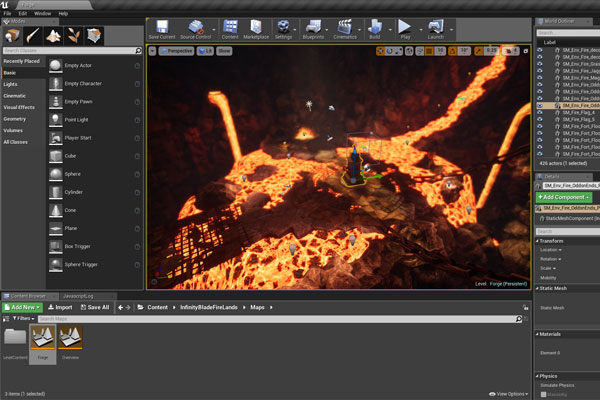The width and height of the screenshot is (600, 400).
Task: Open the Add New dropdown
Action: tap(23, 307)
